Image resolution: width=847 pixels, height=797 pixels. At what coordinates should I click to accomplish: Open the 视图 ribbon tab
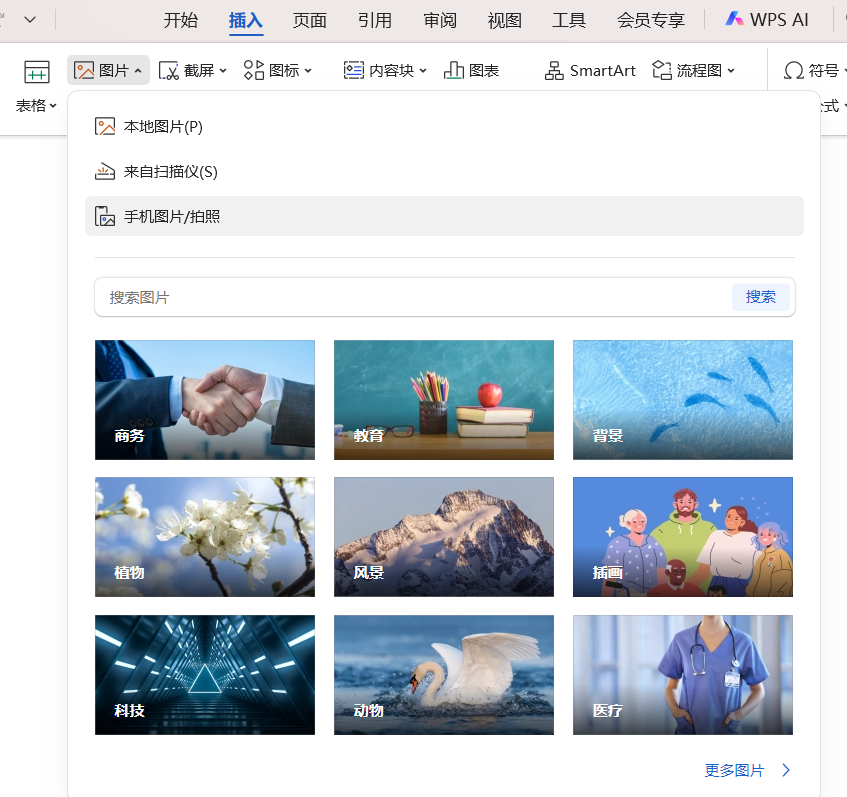click(x=505, y=19)
